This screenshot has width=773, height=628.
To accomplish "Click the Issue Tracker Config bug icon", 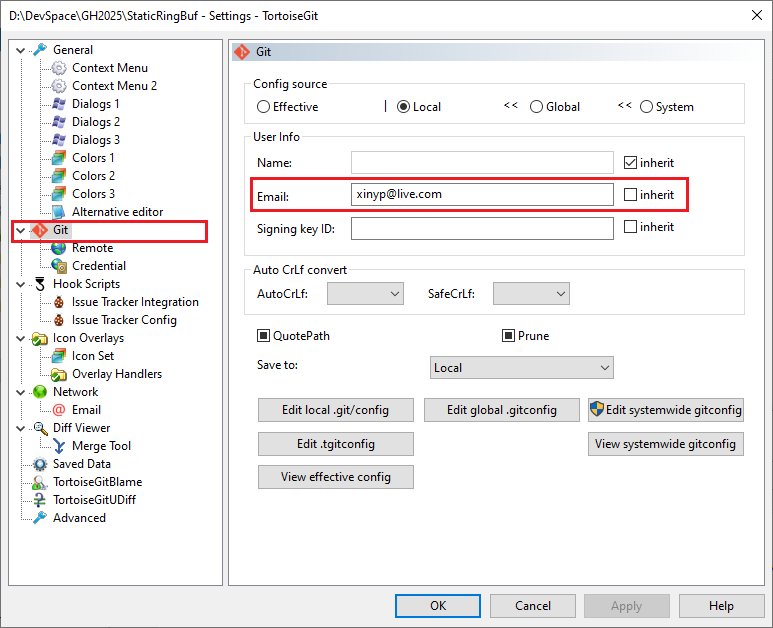I will coord(59,320).
